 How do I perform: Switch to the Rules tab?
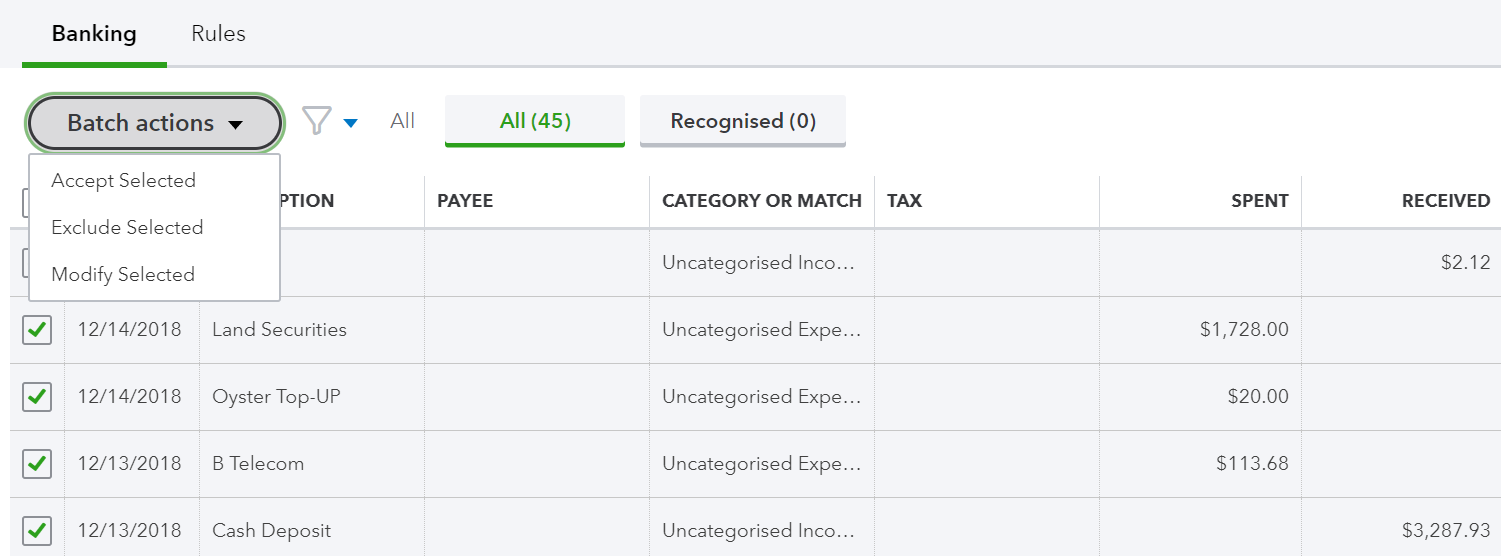coord(218,34)
